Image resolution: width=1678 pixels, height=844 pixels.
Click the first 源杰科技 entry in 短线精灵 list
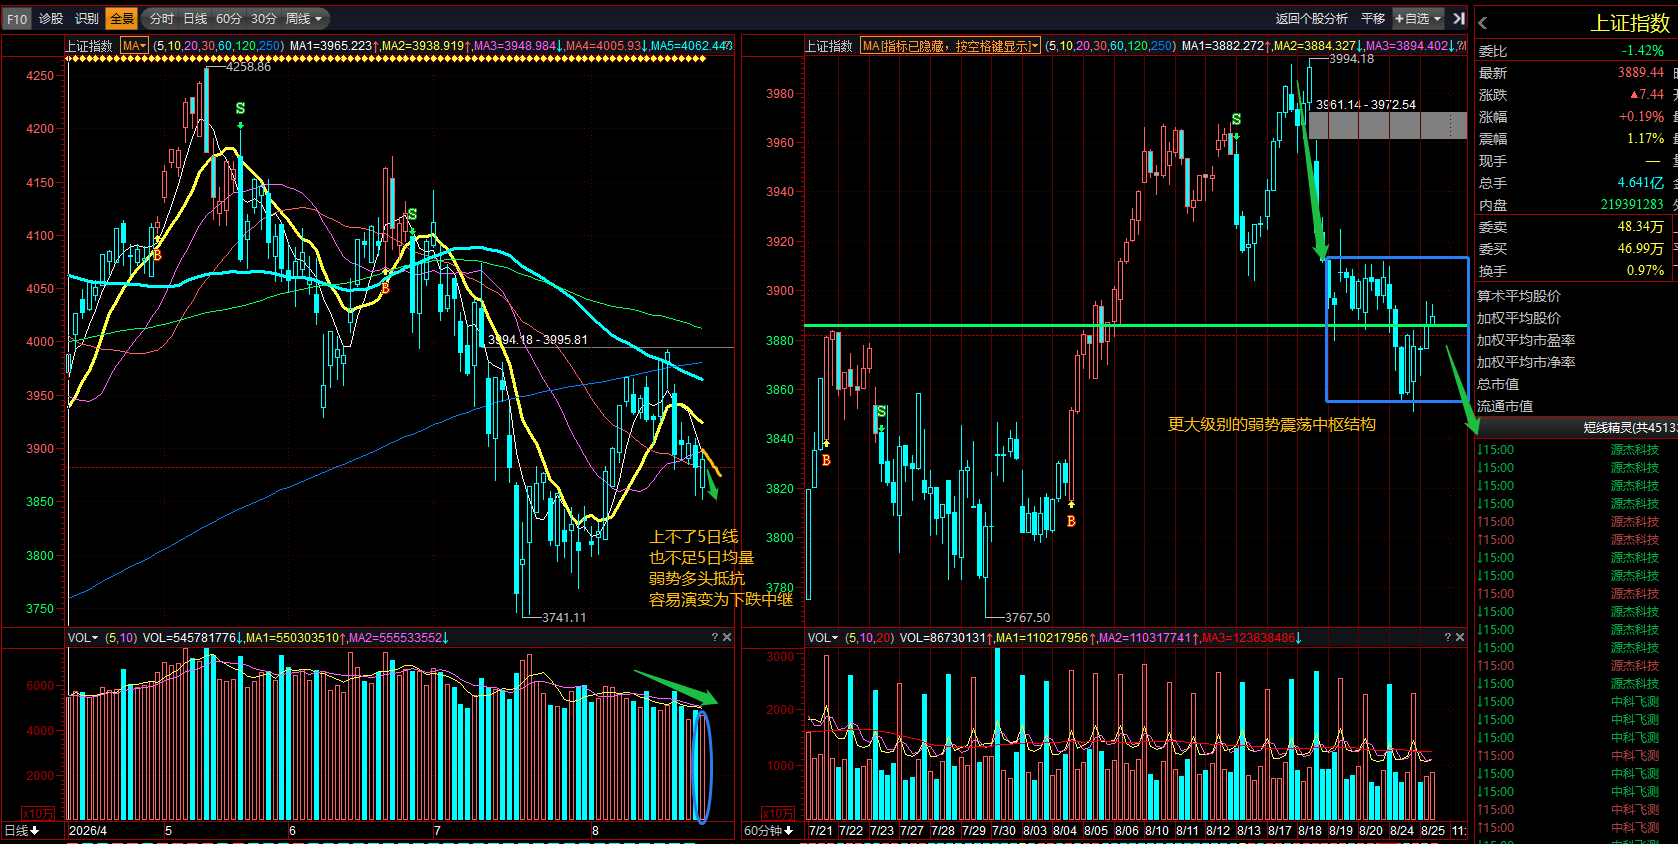1634,450
